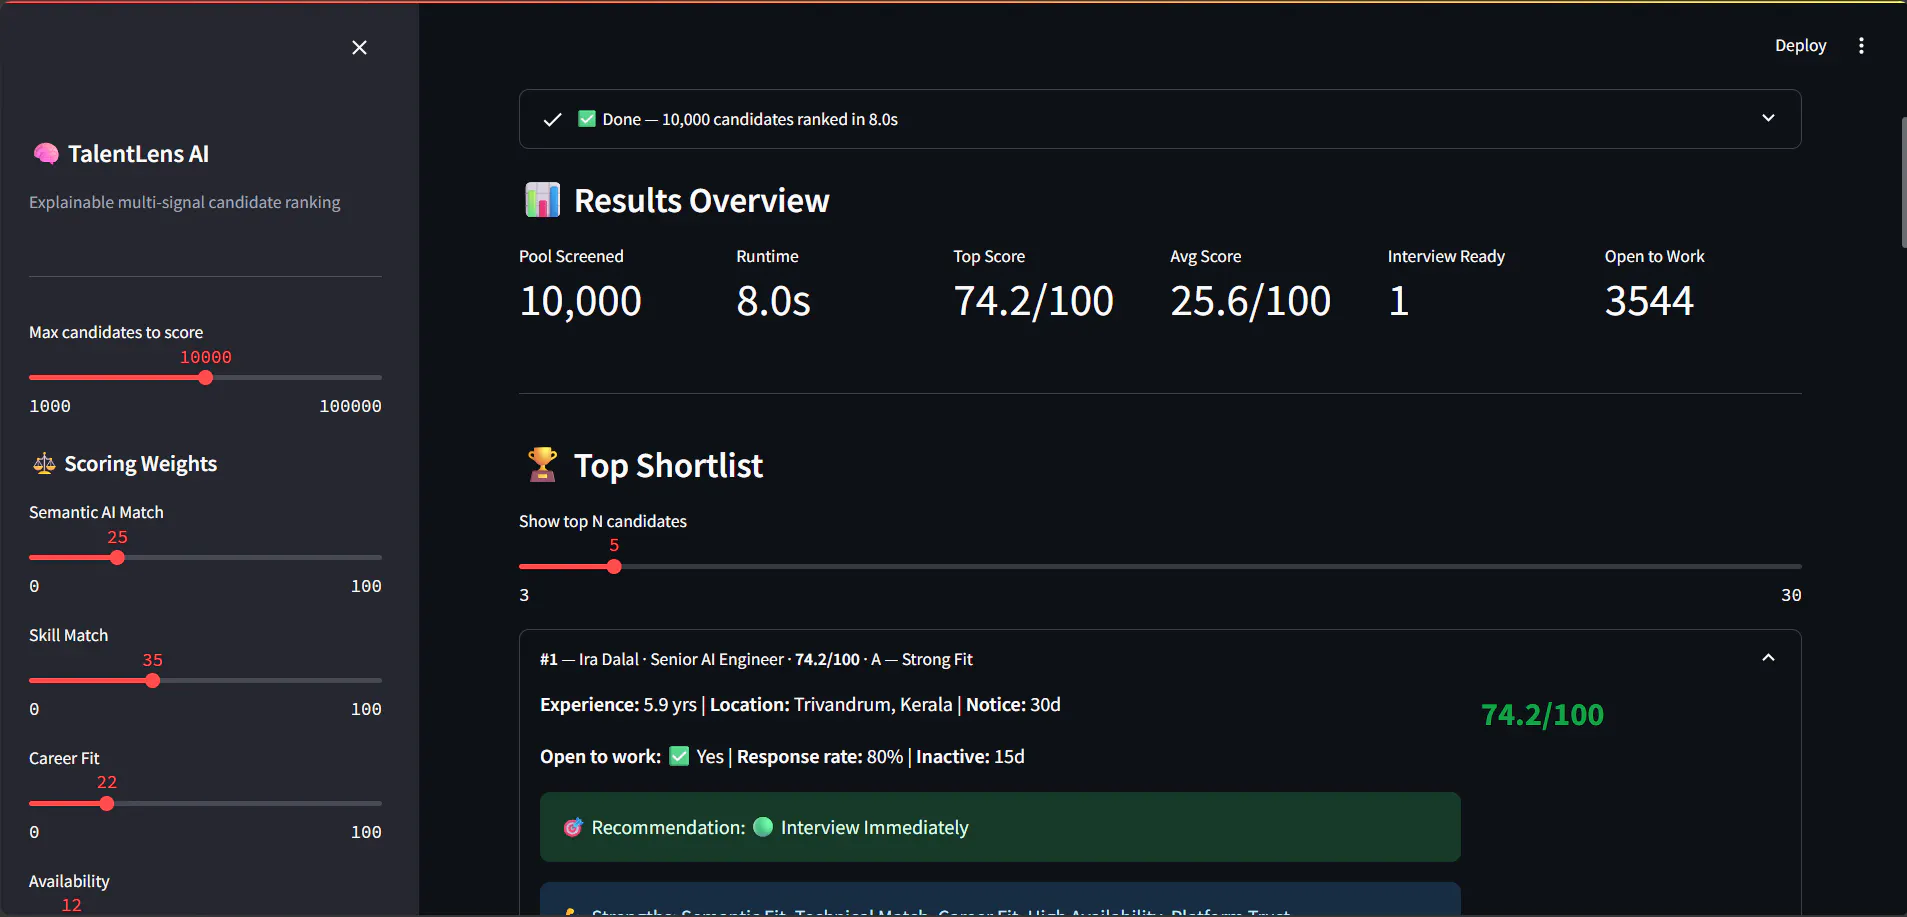Open the three-dot main menu
The width and height of the screenshot is (1907, 917).
1861,46
